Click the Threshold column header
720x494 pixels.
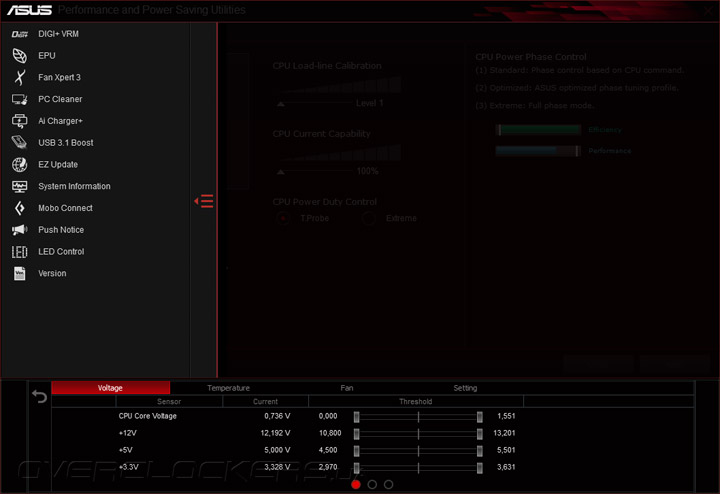[x=416, y=401]
